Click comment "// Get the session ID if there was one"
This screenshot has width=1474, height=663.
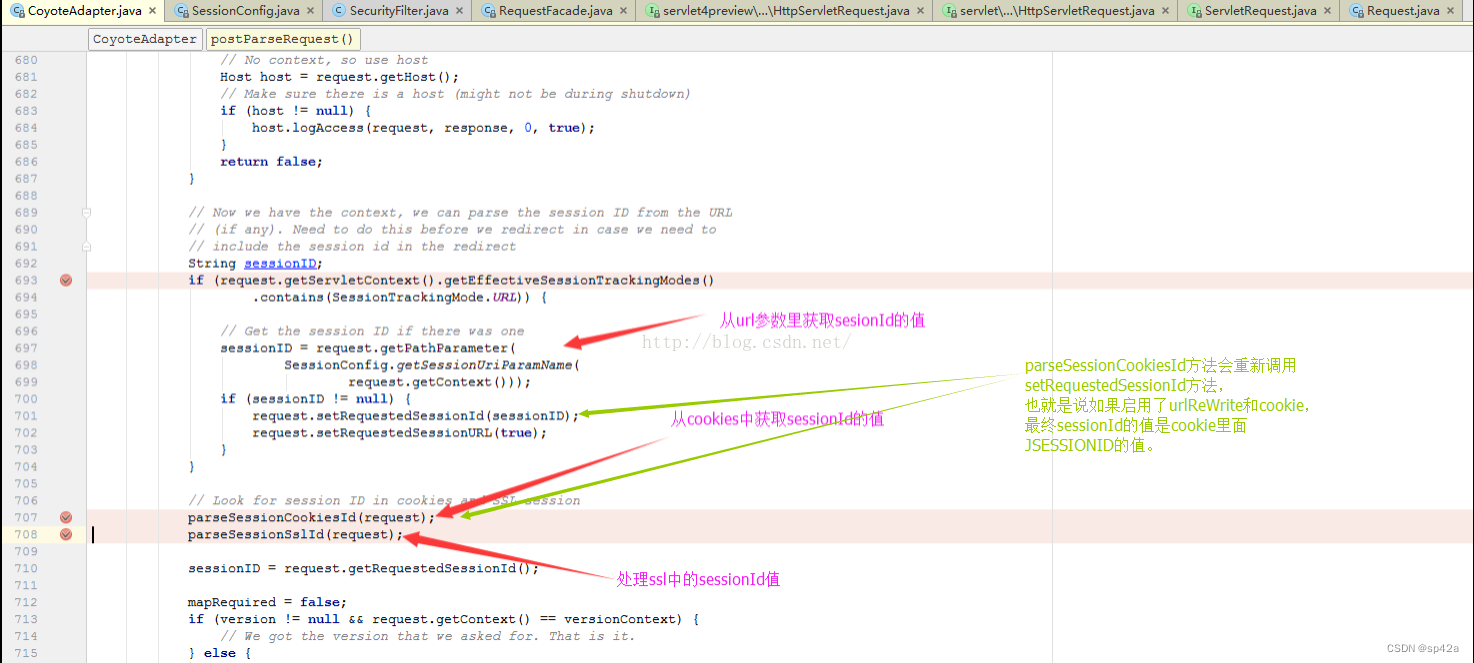click(372, 331)
